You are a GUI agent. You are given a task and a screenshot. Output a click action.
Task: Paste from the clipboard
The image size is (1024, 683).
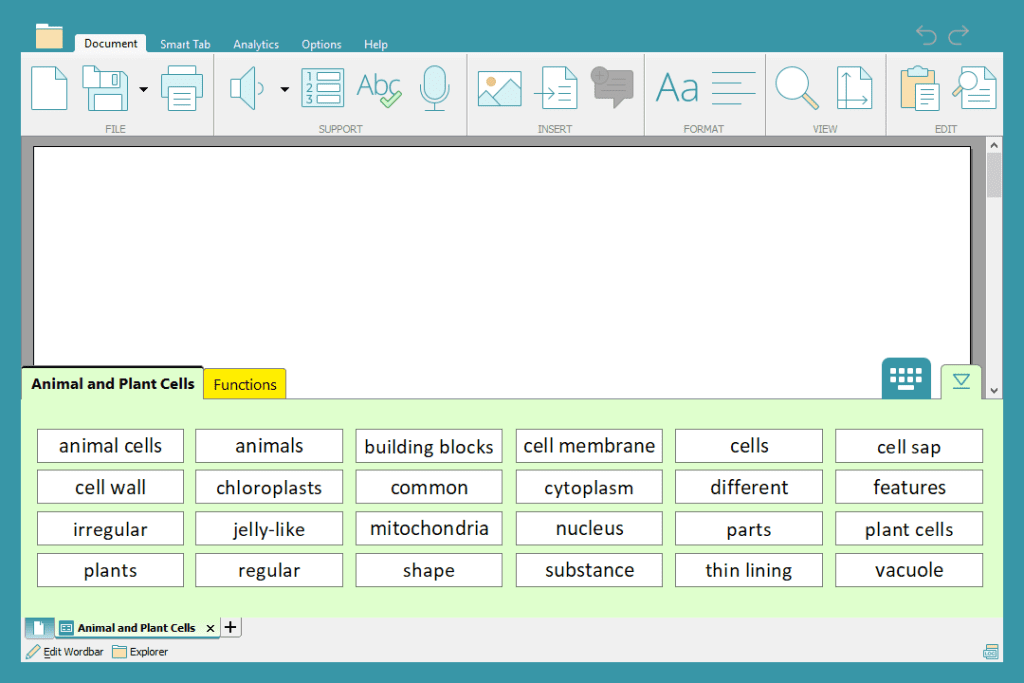pyautogui.click(x=920, y=88)
